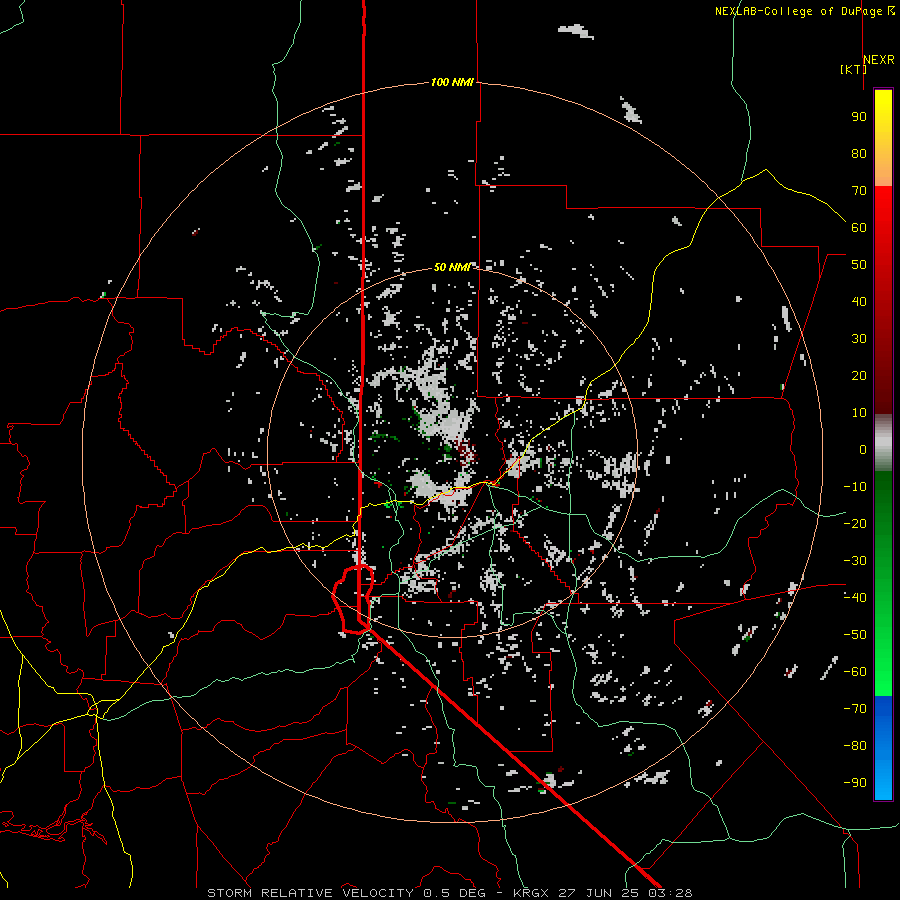Click the -10 value on the velocity scale
Image resolution: width=900 pixels, height=900 pixels.
855,487
